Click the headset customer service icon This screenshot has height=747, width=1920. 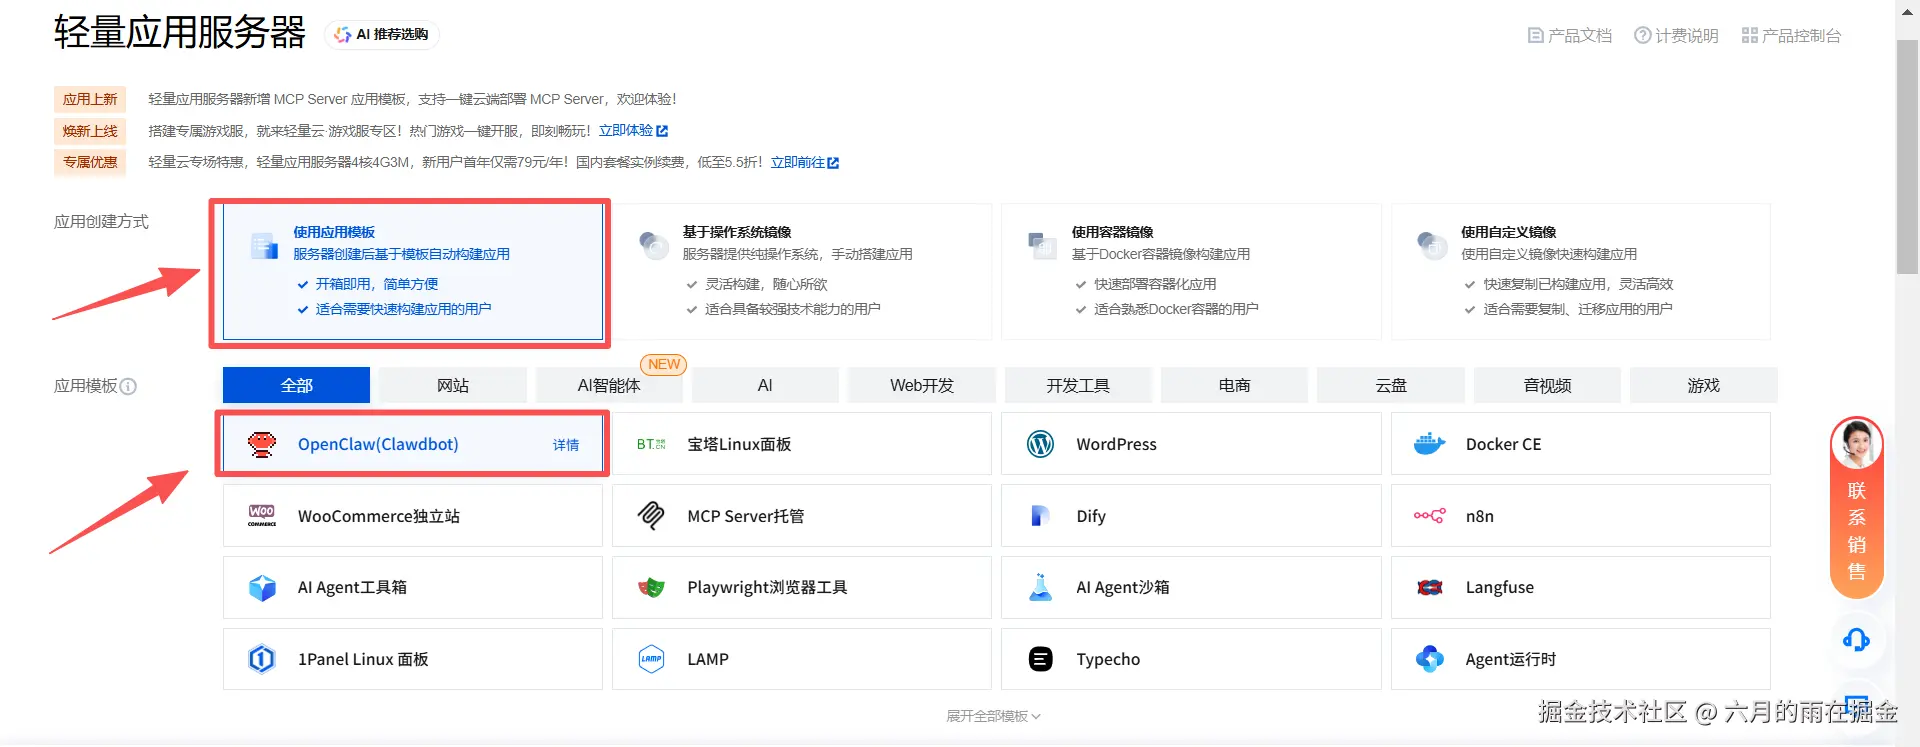coord(1857,640)
